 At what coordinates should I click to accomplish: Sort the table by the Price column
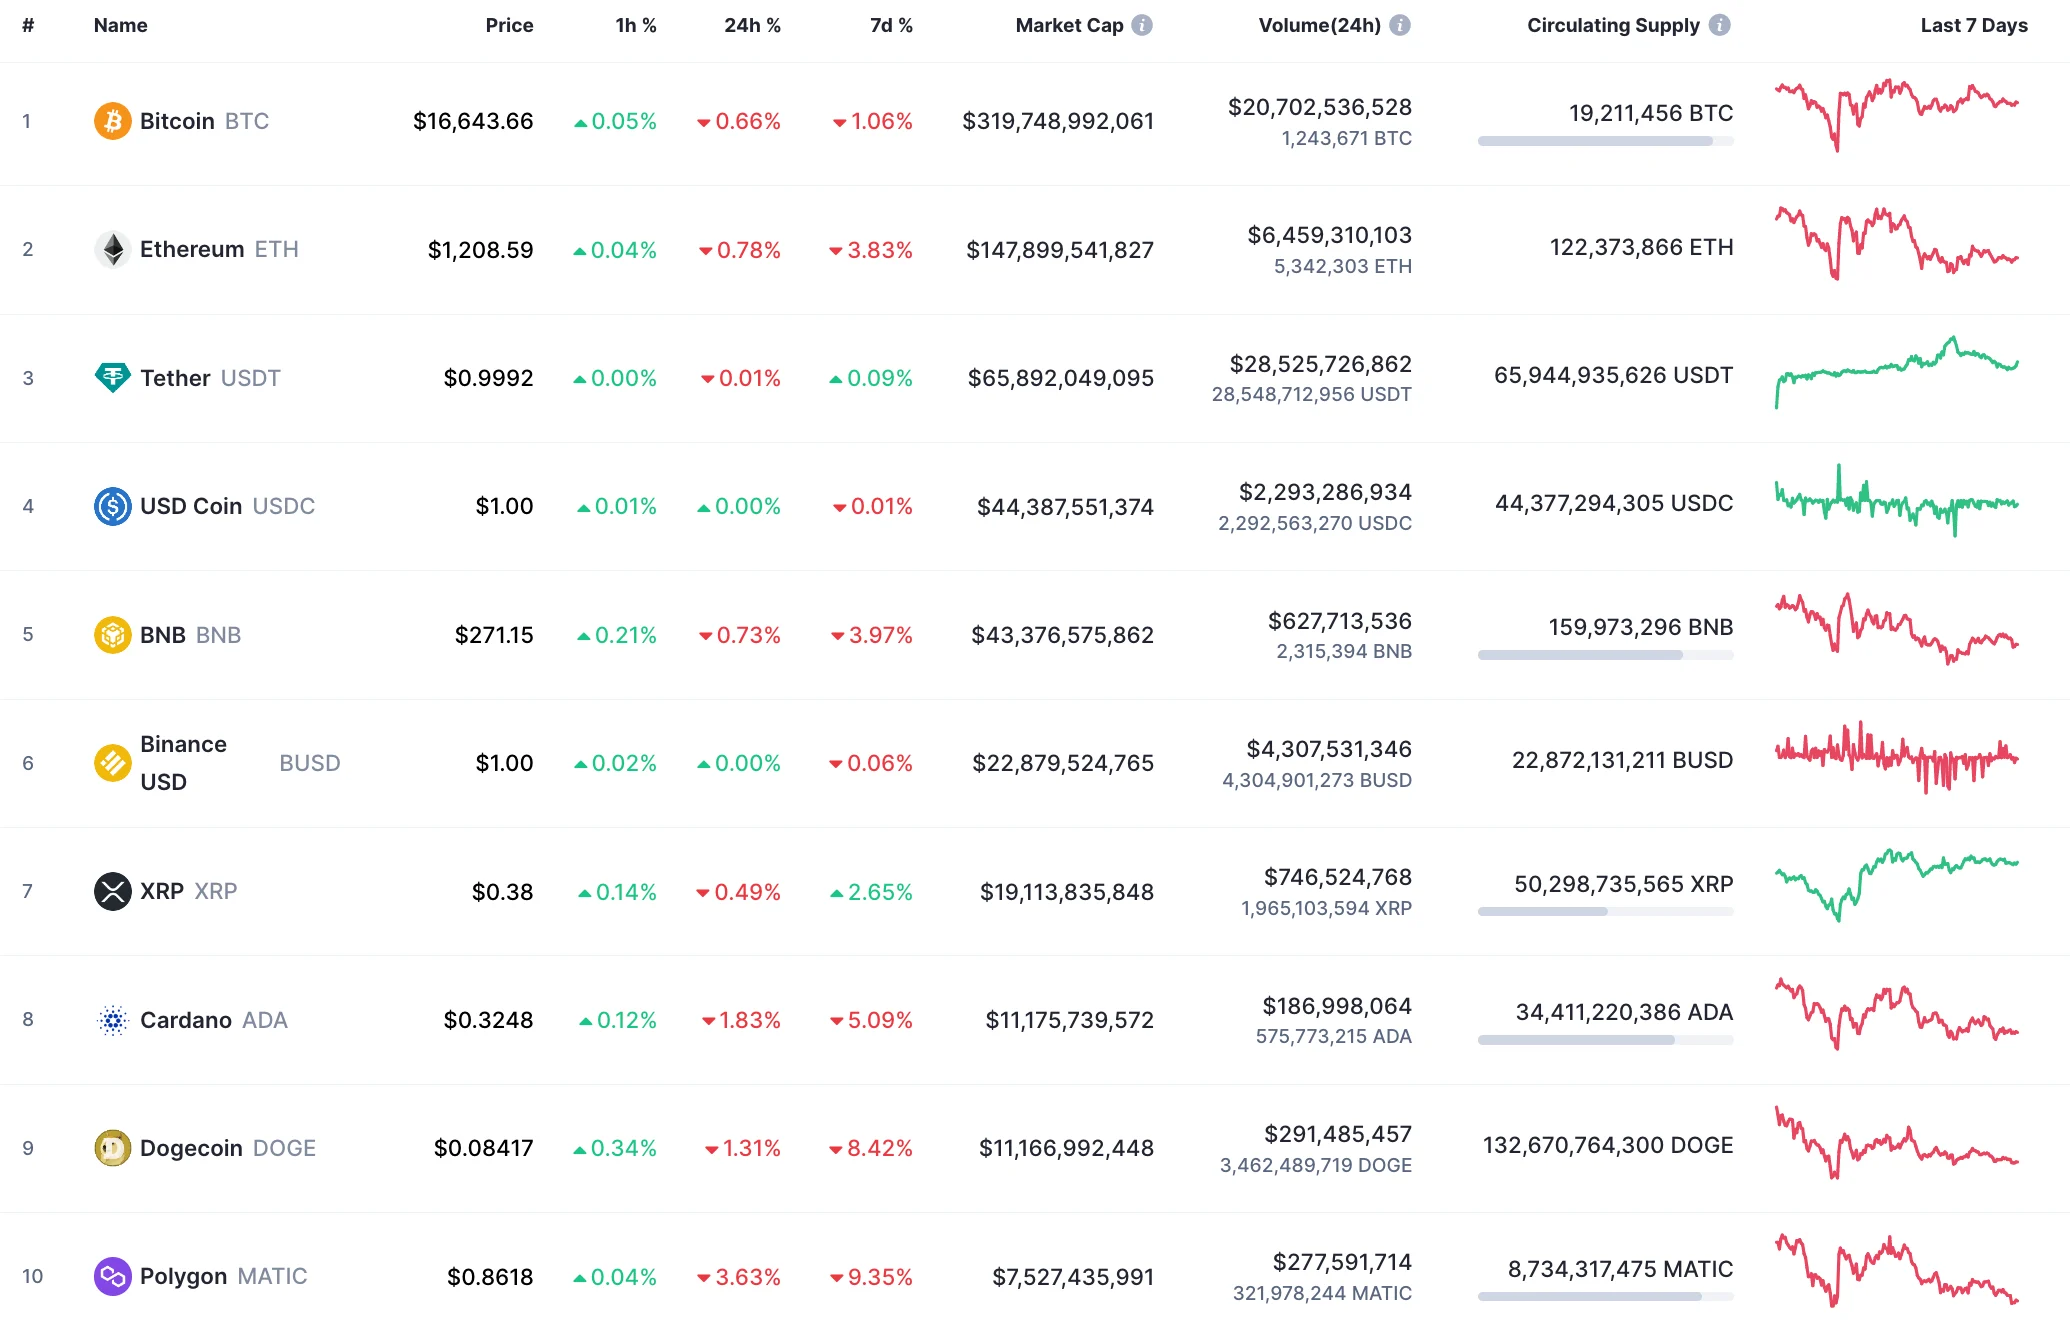point(509,25)
